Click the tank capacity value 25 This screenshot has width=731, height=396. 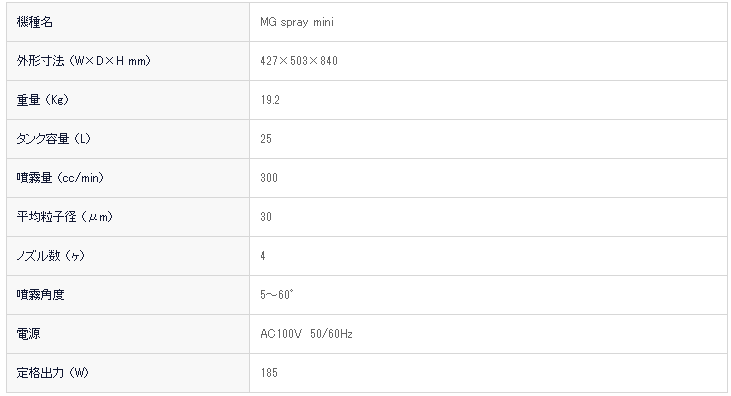266,139
